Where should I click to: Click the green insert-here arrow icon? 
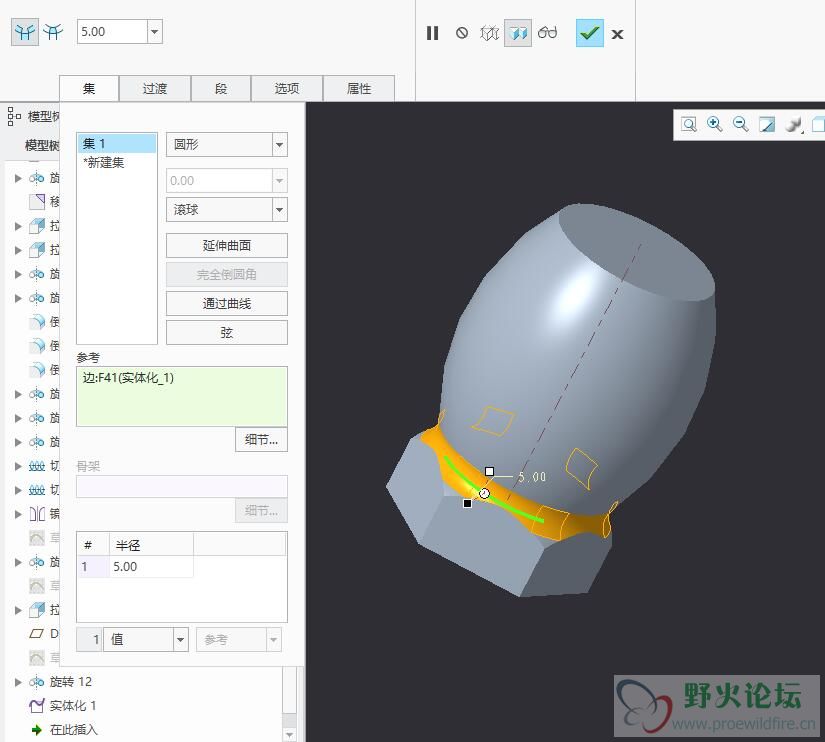[x=37, y=730]
